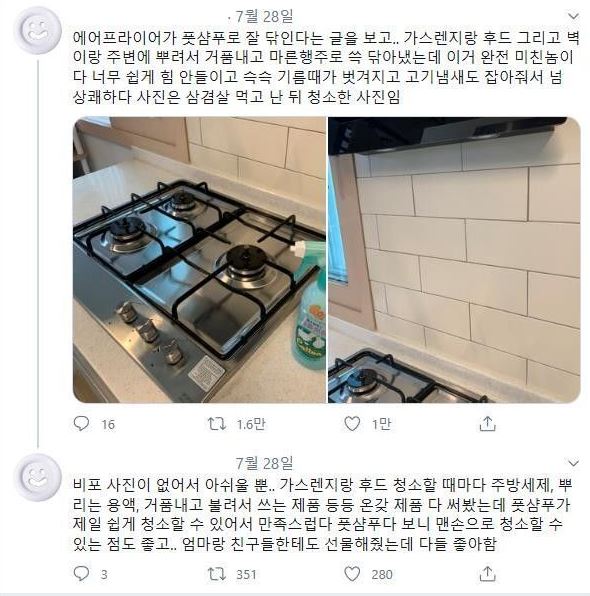Open the second tweet author's smiley avatar

[x=38, y=477]
